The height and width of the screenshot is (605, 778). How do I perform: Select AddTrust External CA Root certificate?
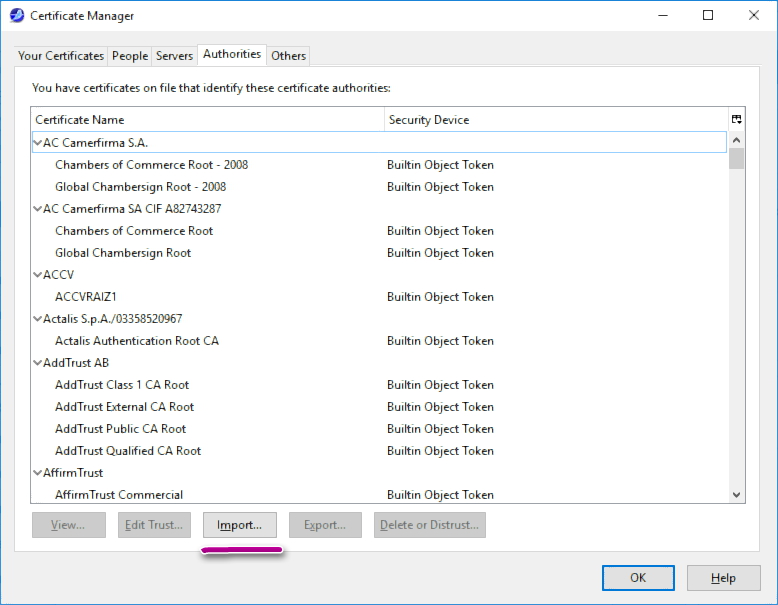tap(124, 407)
